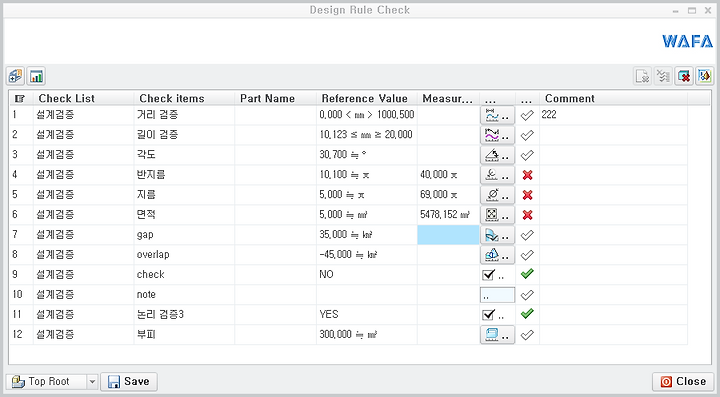720x397 pixels.
Task: Sort by Check List column header
Action: tap(83, 99)
